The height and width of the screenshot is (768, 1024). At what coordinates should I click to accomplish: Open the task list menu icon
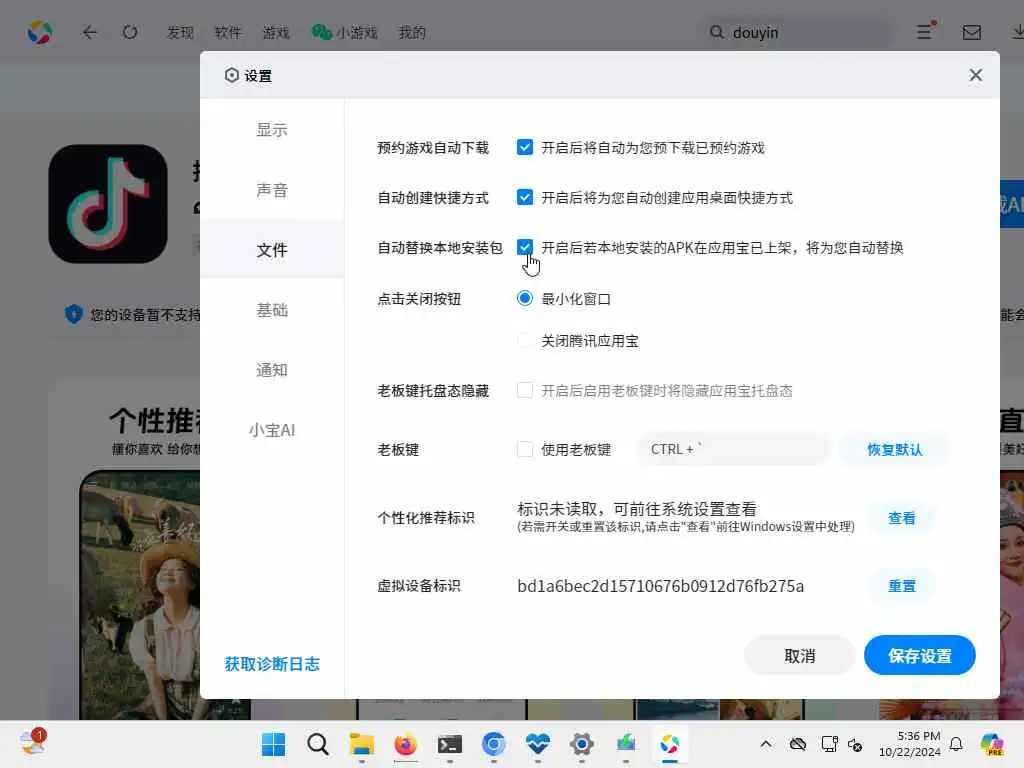pos(925,31)
